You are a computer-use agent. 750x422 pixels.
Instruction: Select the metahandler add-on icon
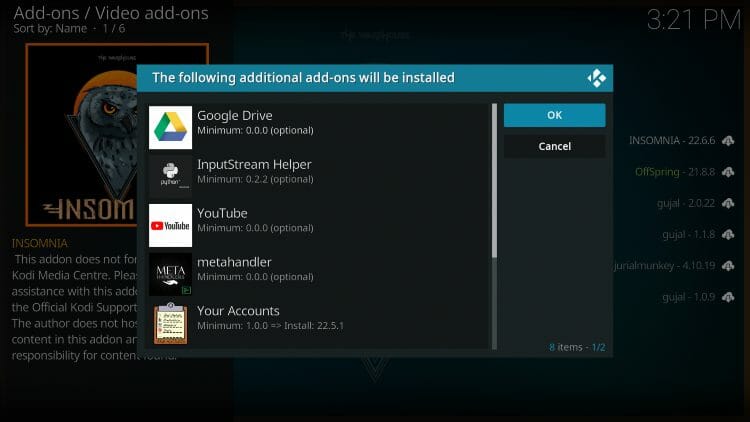pos(170,274)
